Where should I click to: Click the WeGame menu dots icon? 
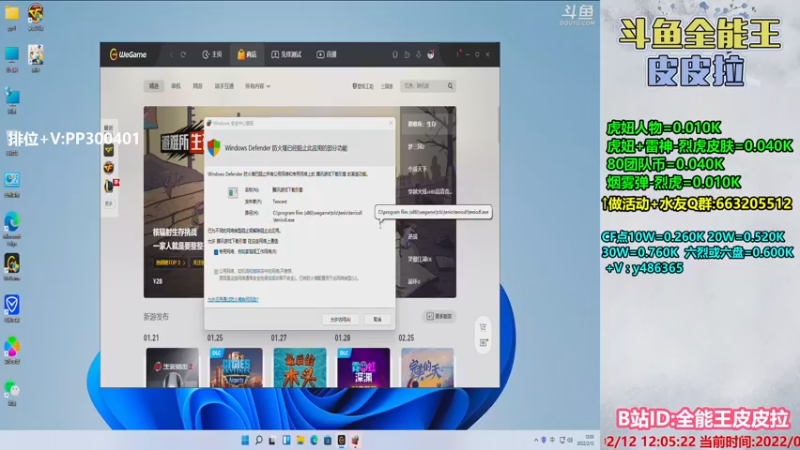click(x=458, y=54)
